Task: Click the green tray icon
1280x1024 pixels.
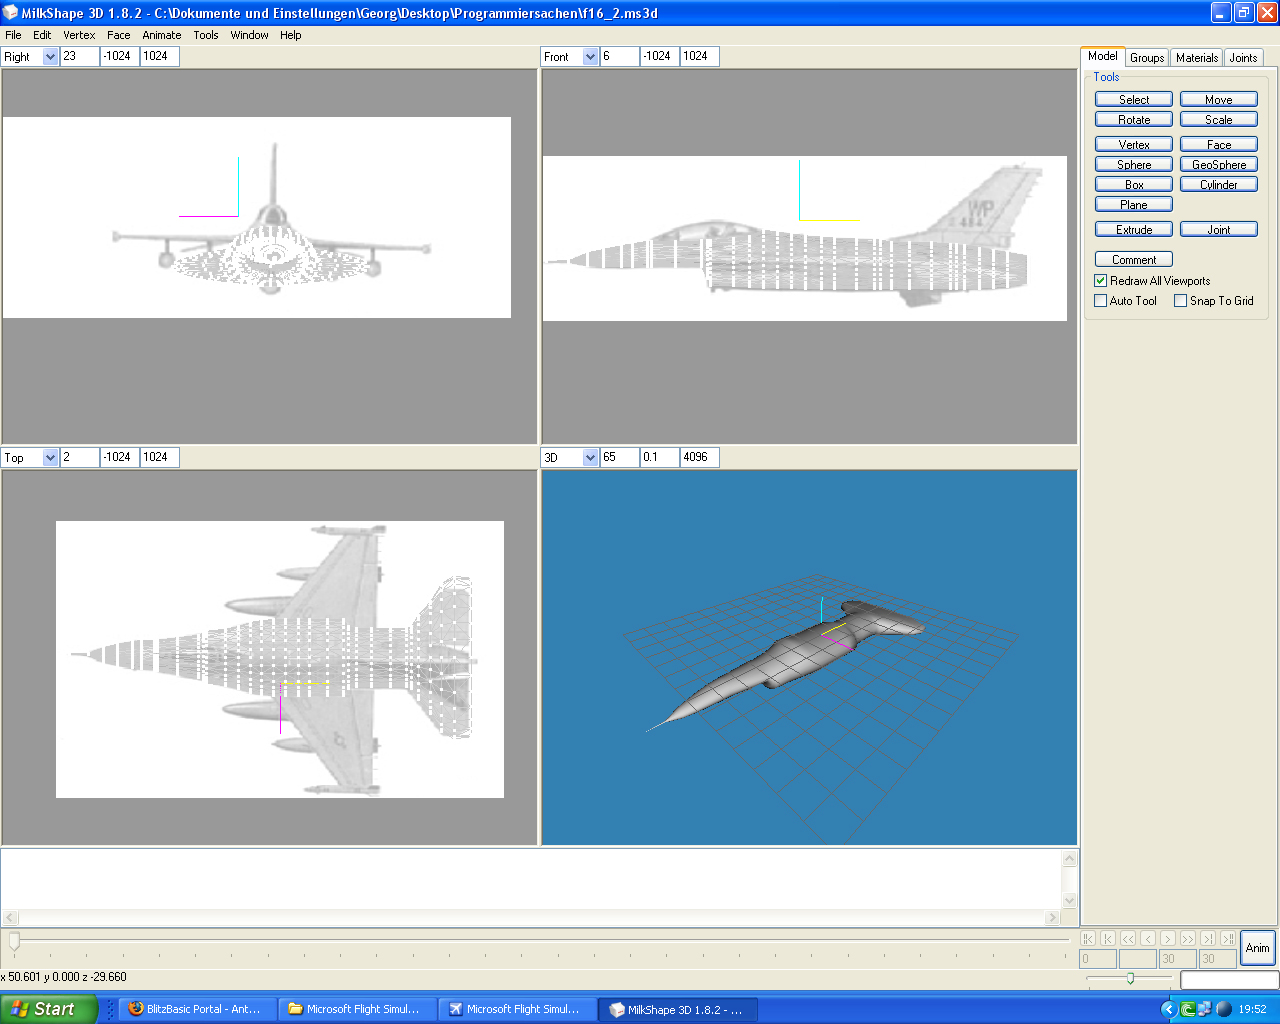Action: [x=1187, y=1009]
